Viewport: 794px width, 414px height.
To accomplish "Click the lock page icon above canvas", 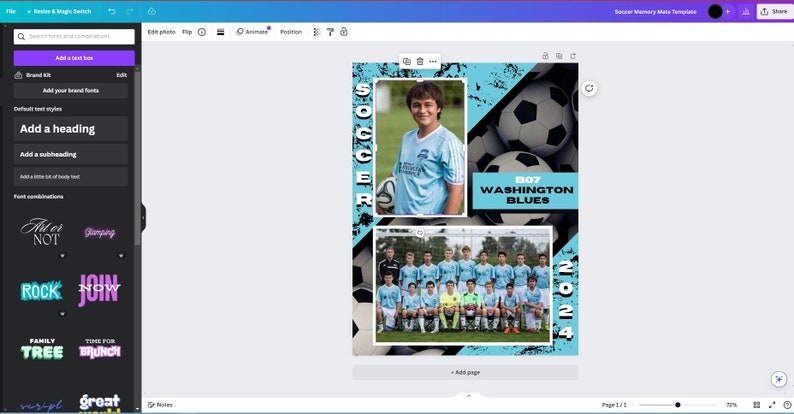I will coord(545,56).
